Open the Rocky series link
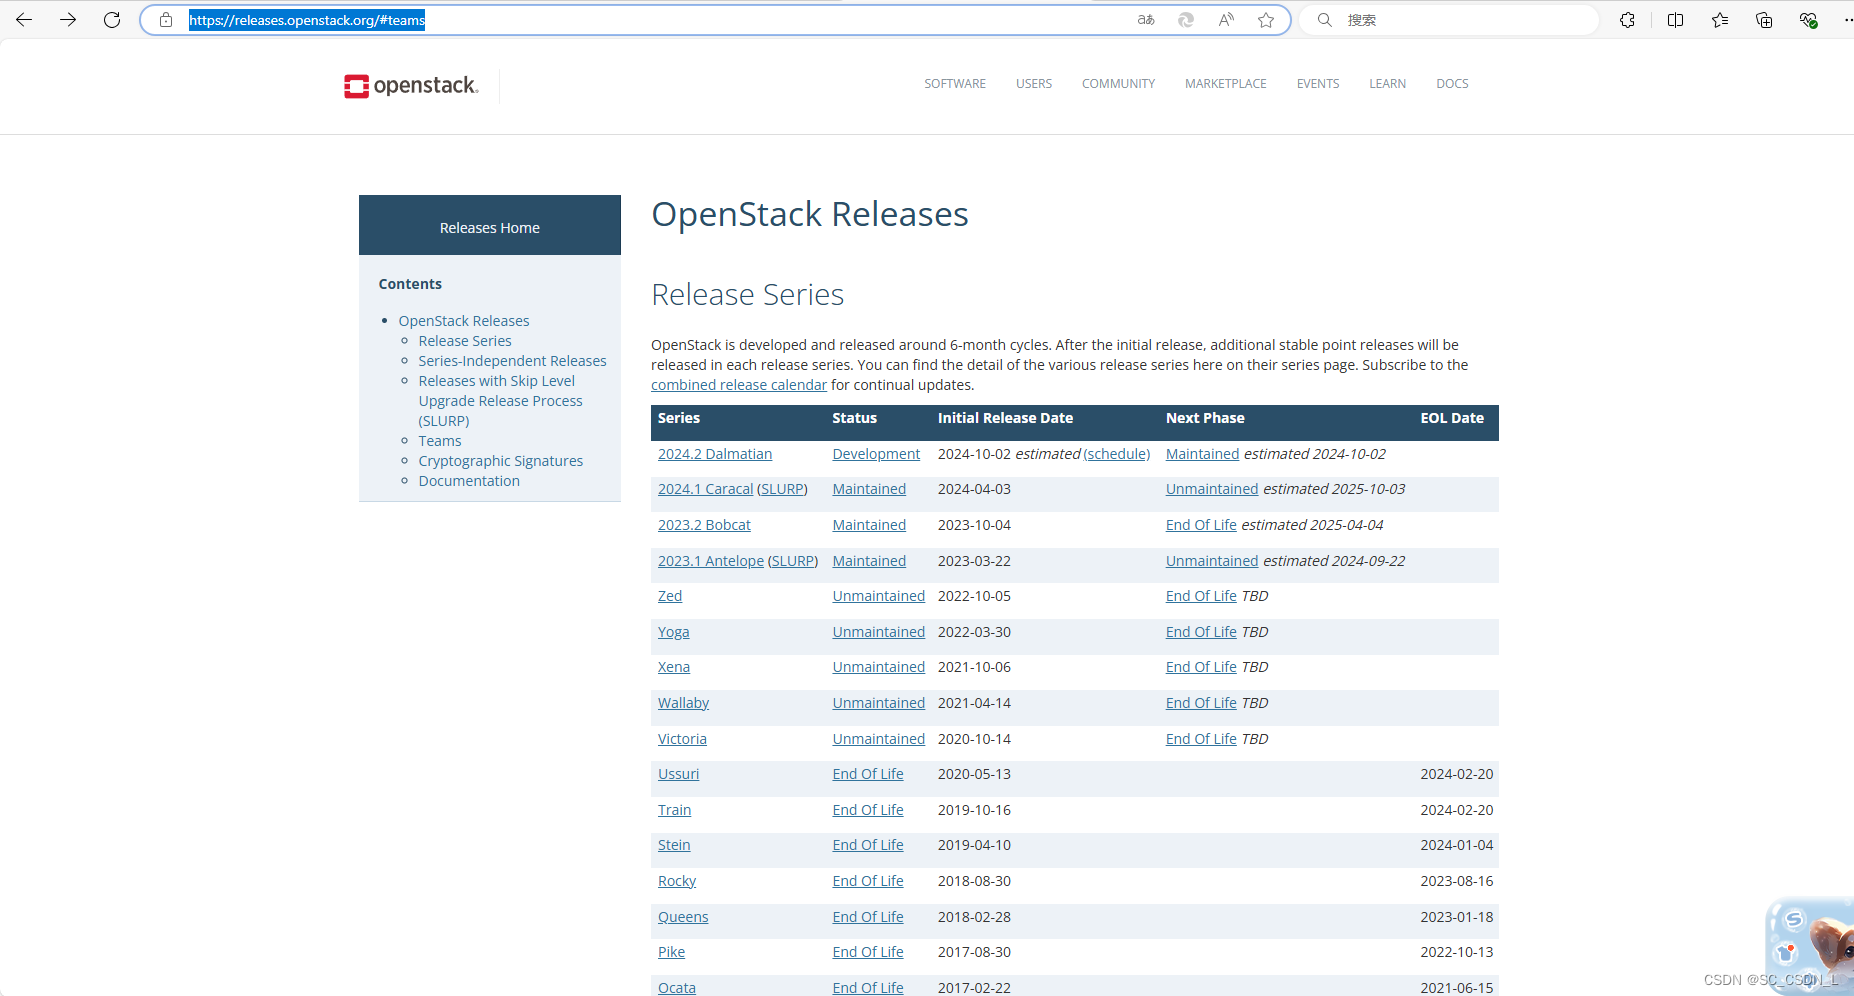1854x996 pixels. click(x=677, y=881)
